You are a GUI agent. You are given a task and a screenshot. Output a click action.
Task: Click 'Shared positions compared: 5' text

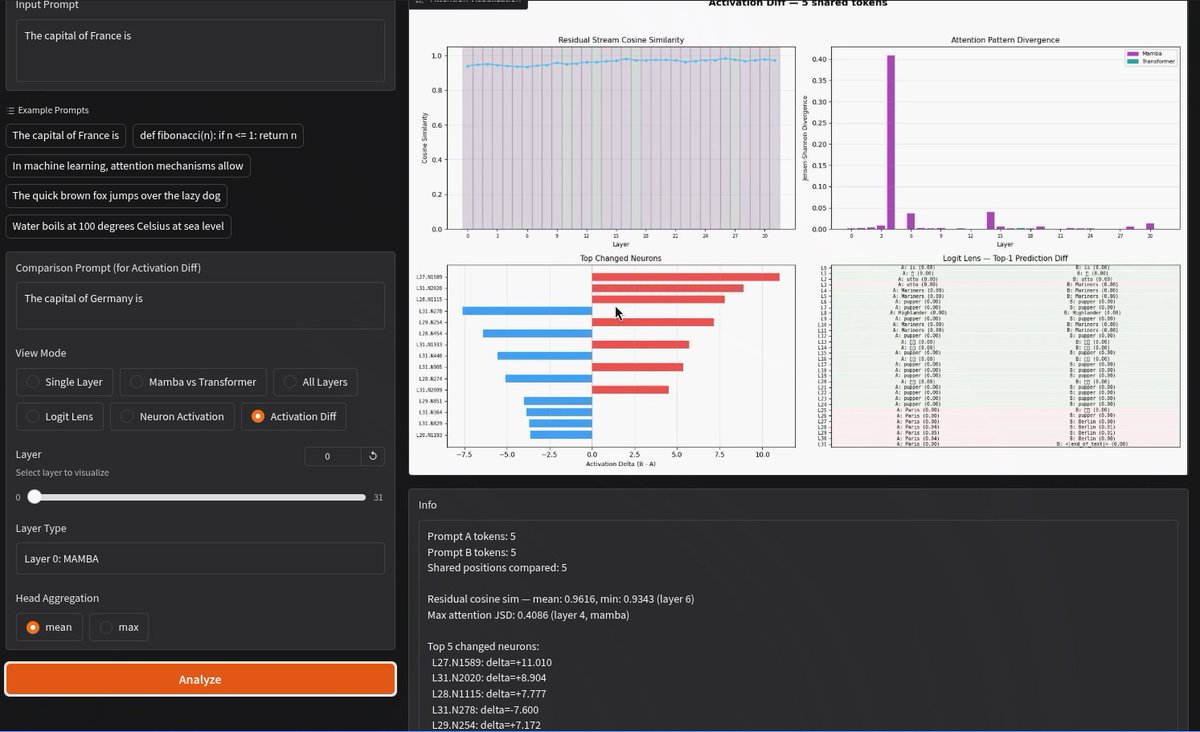tap(497, 568)
